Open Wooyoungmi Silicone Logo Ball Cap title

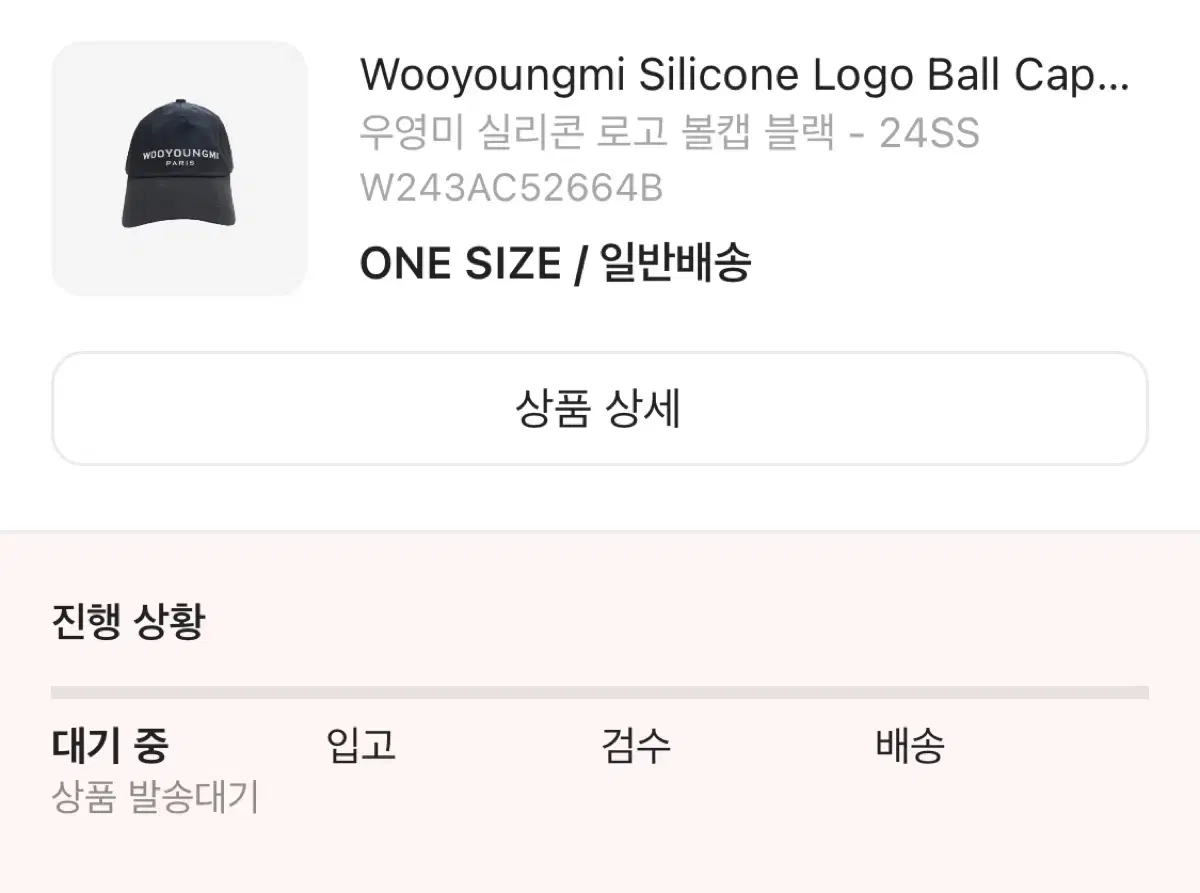pos(744,76)
